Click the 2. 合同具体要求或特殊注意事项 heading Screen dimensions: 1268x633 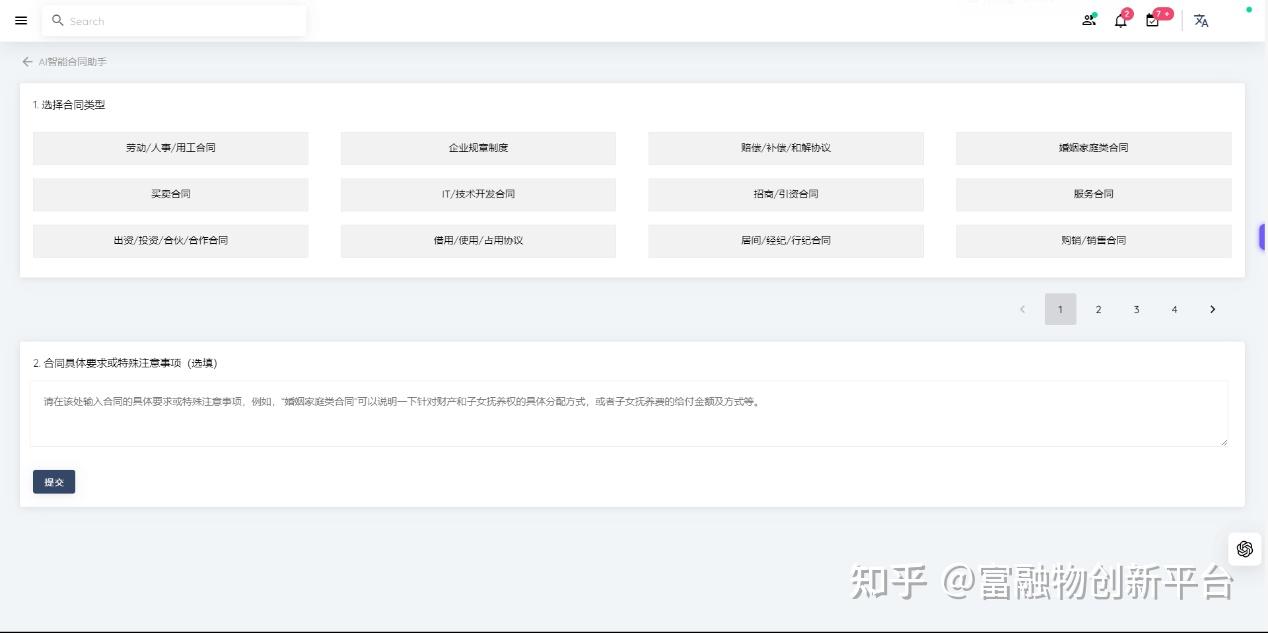(125, 363)
